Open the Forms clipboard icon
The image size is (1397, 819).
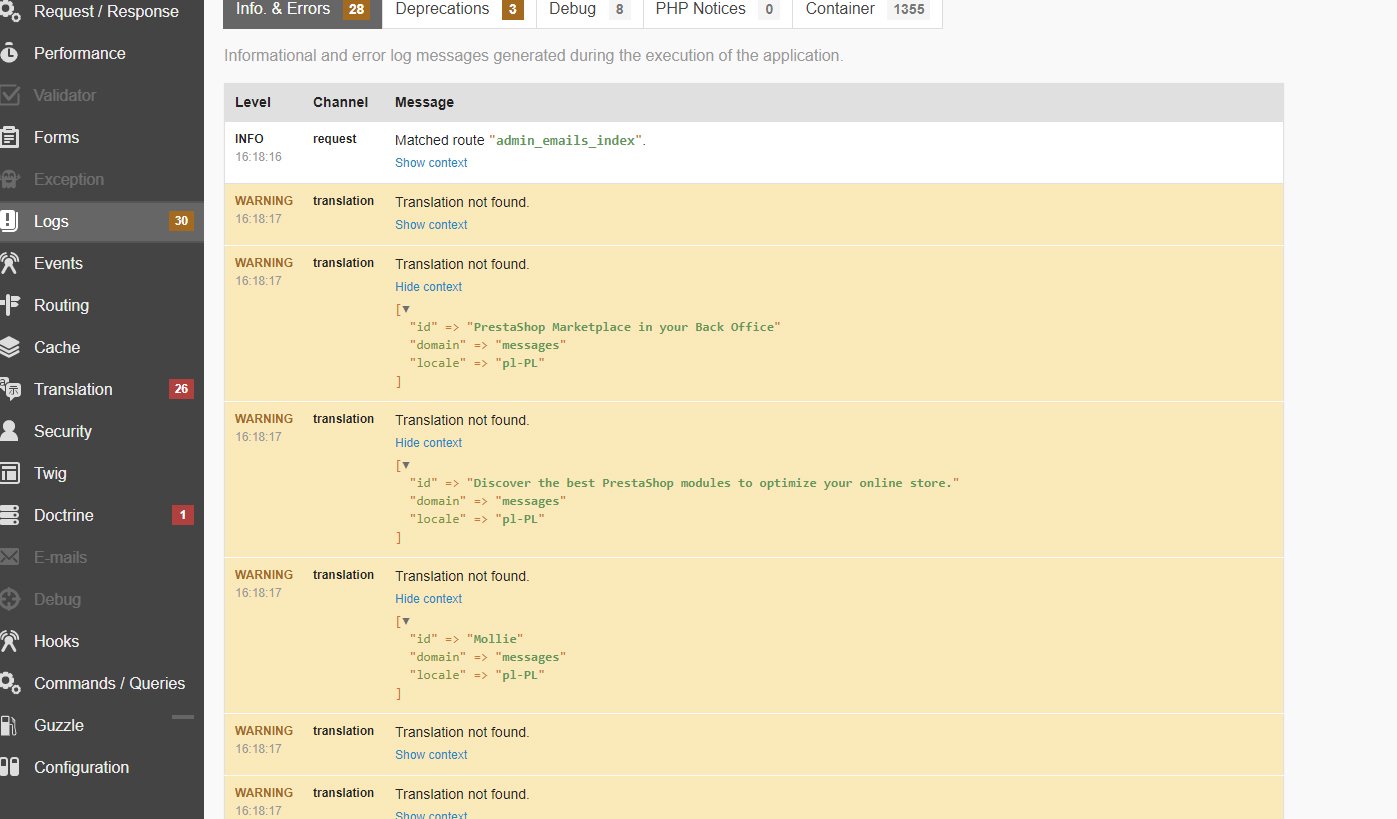(x=10, y=137)
